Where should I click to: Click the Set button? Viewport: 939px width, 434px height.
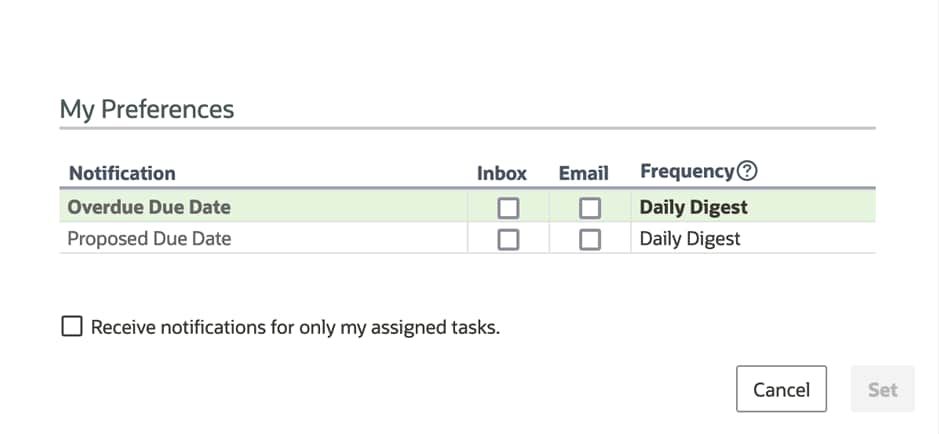click(x=882, y=389)
